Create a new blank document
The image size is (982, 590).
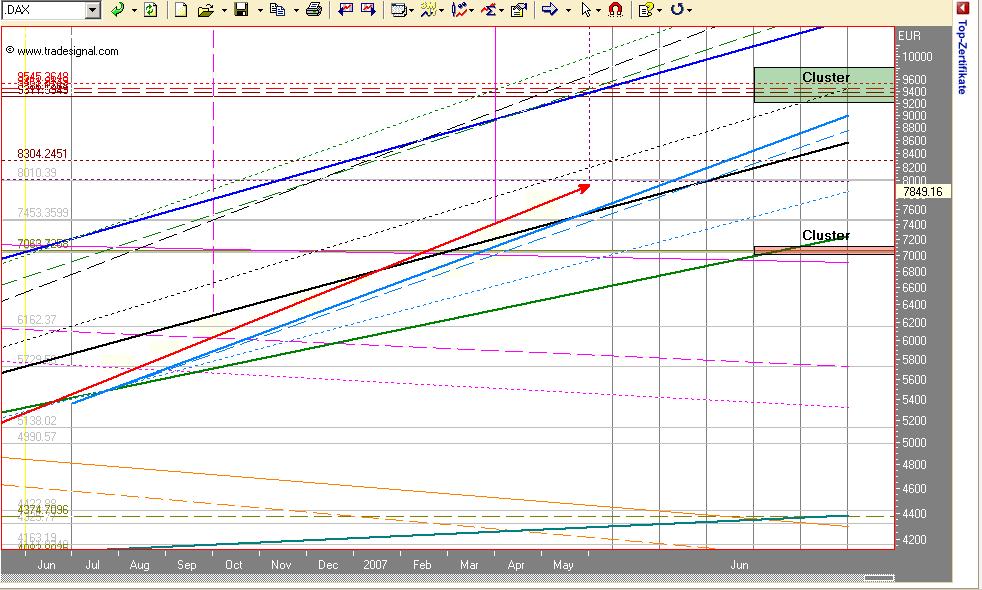pos(181,10)
